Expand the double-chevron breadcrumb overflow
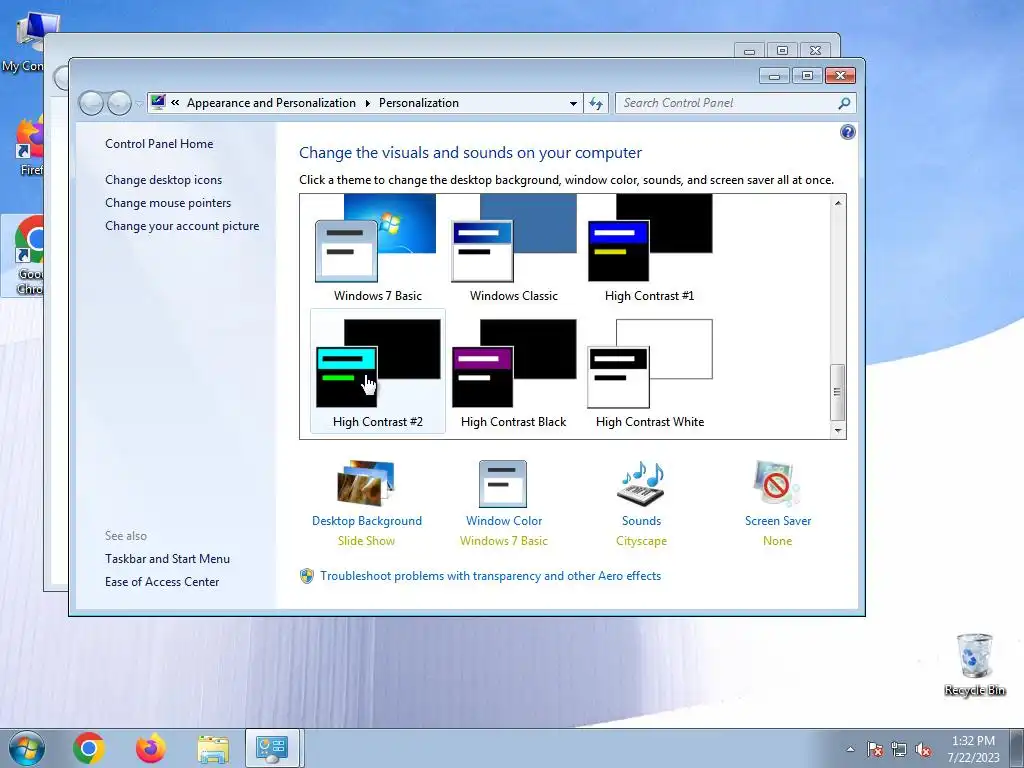 tap(175, 103)
